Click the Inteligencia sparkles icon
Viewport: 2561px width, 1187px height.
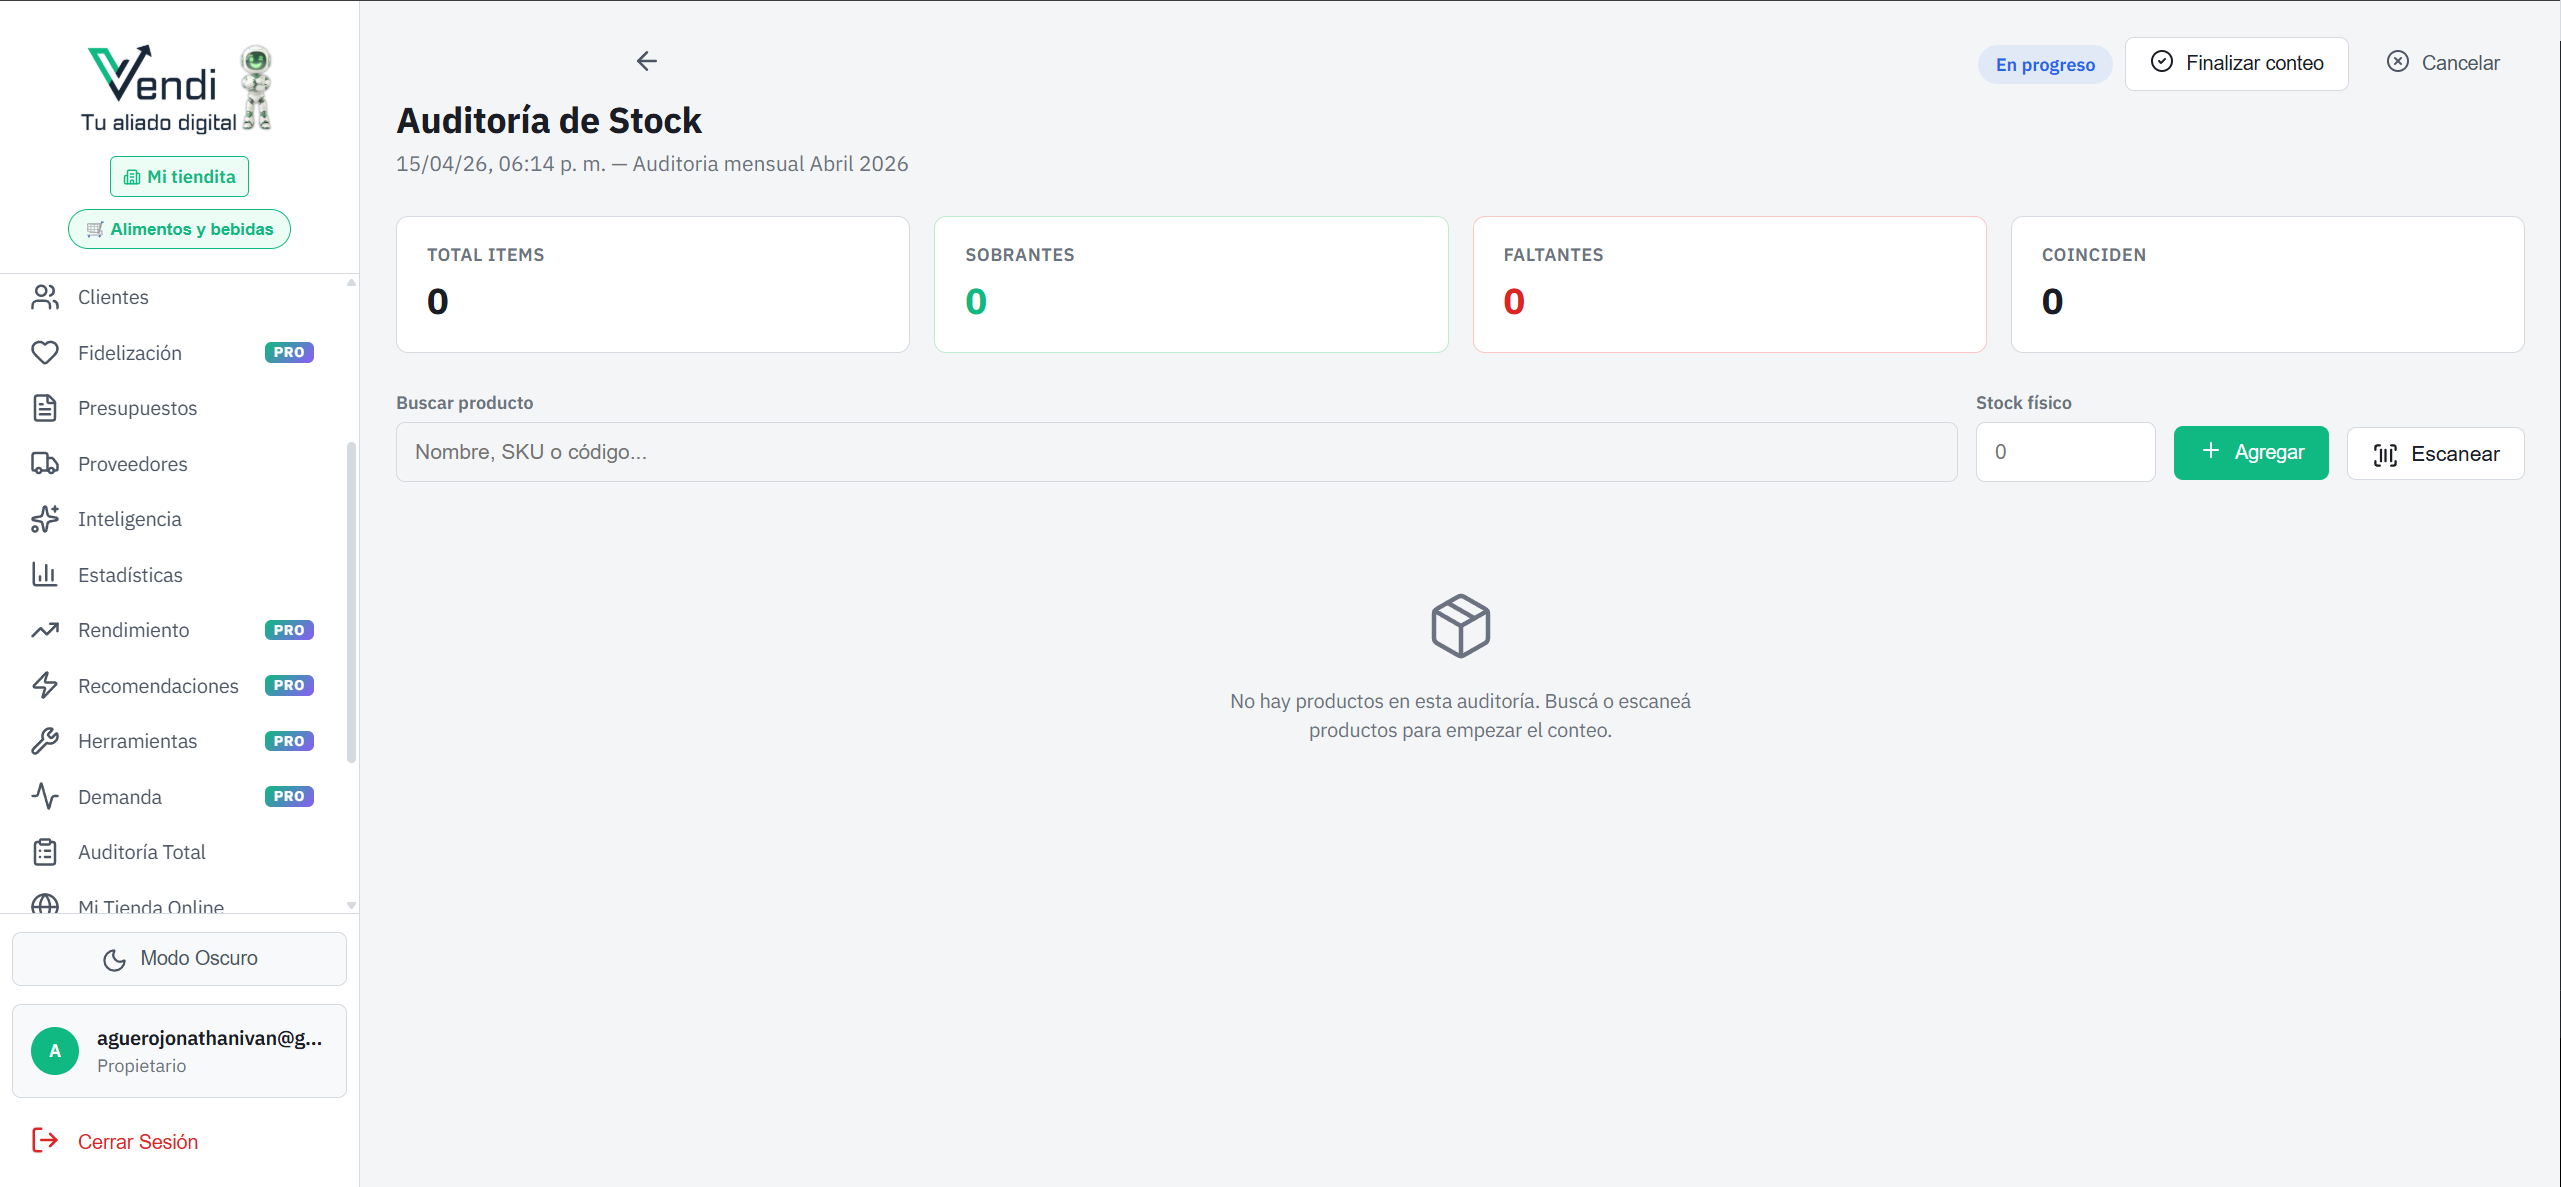[x=45, y=519]
